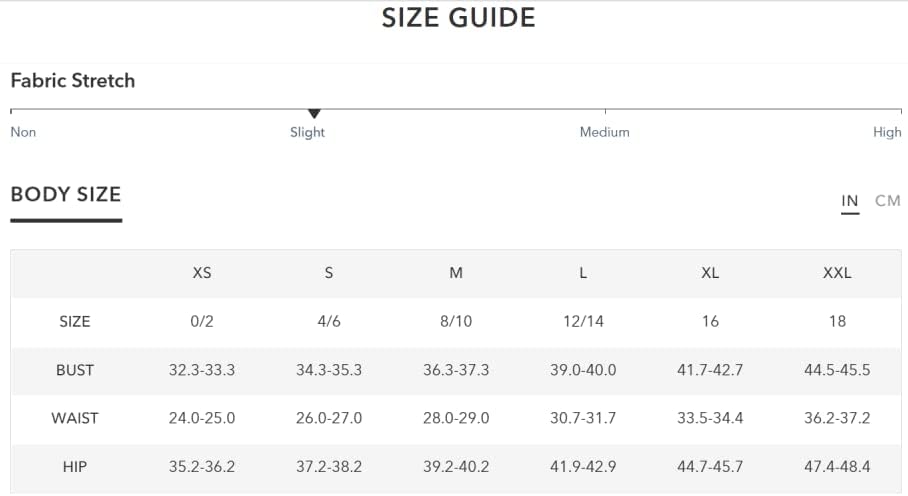Click the High stretch label

coord(887,133)
